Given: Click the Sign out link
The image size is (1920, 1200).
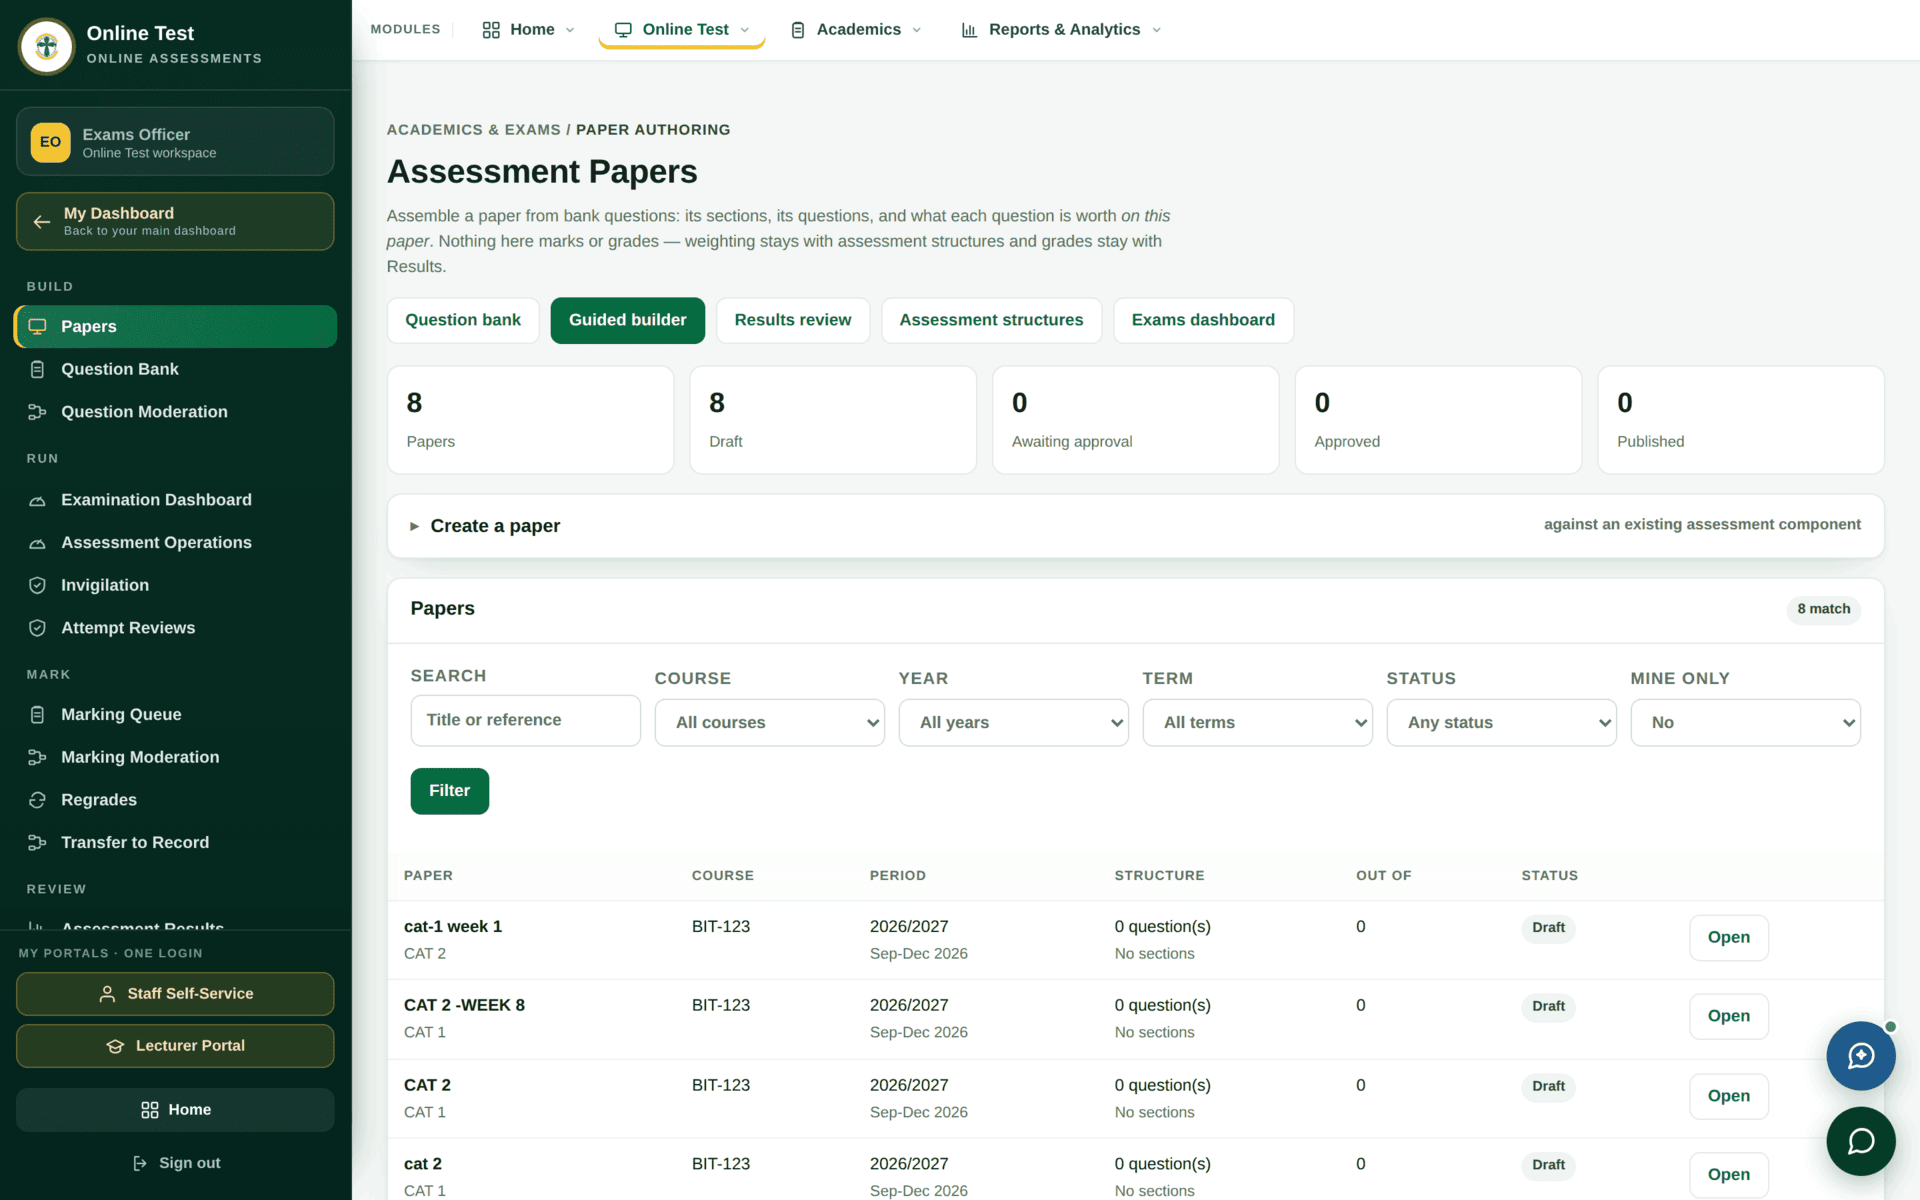Looking at the screenshot, I should 176,1163.
